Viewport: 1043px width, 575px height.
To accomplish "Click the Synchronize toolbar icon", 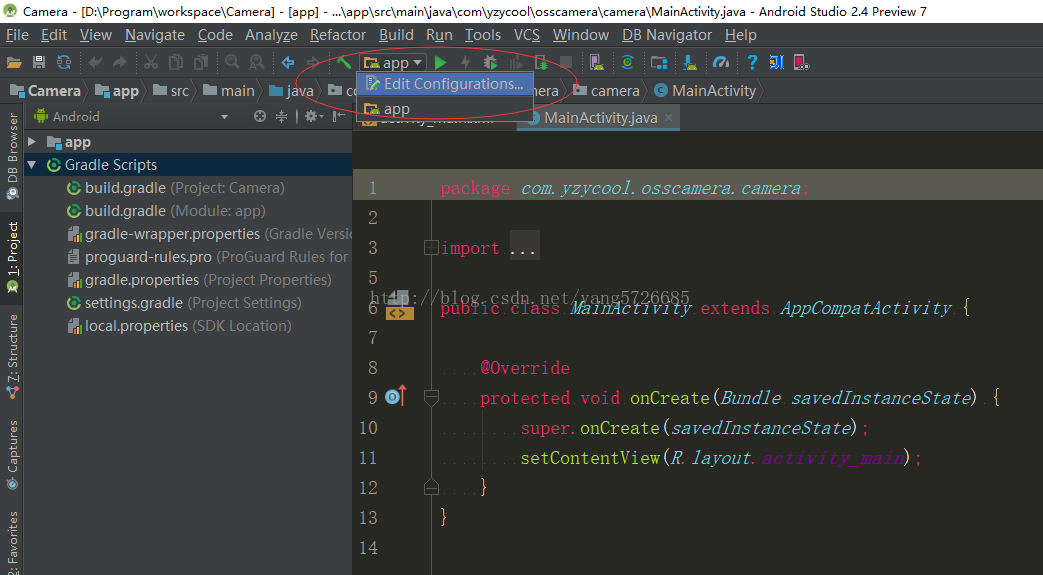I will 64,63.
